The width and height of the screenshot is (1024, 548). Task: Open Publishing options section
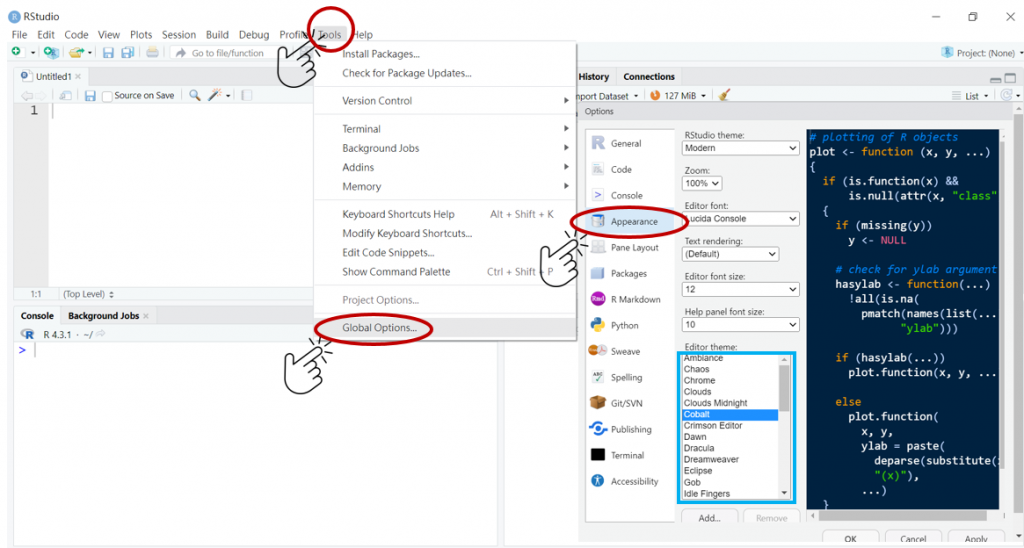(x=630, y=429)
